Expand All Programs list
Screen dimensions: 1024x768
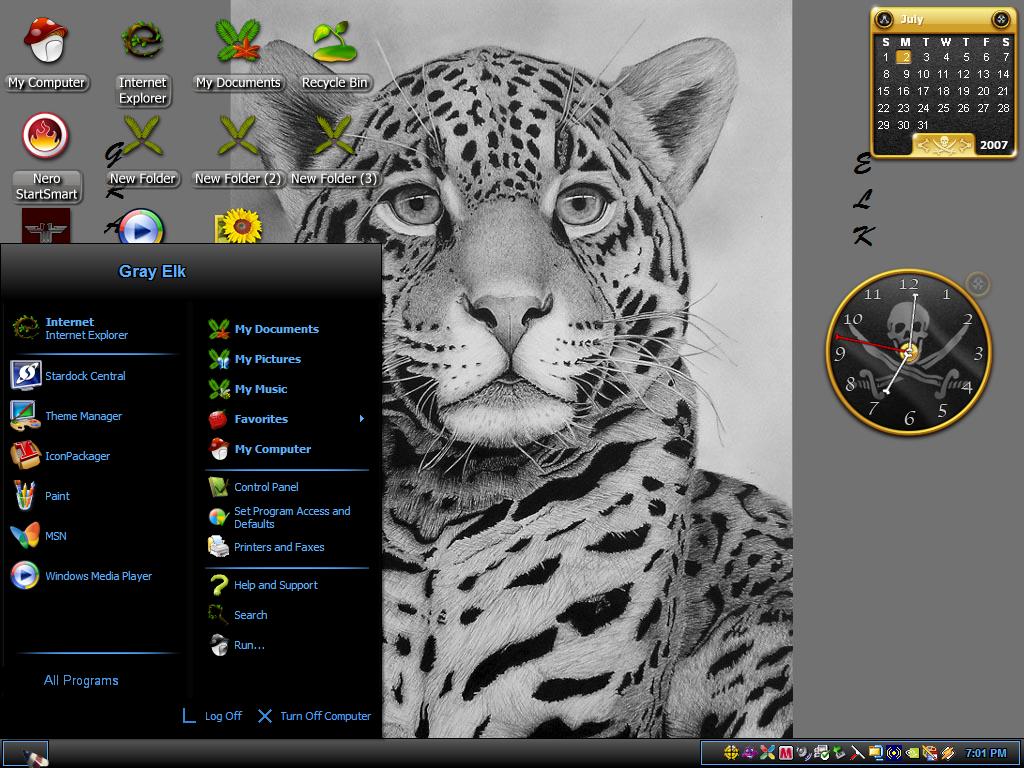(81, 680)
